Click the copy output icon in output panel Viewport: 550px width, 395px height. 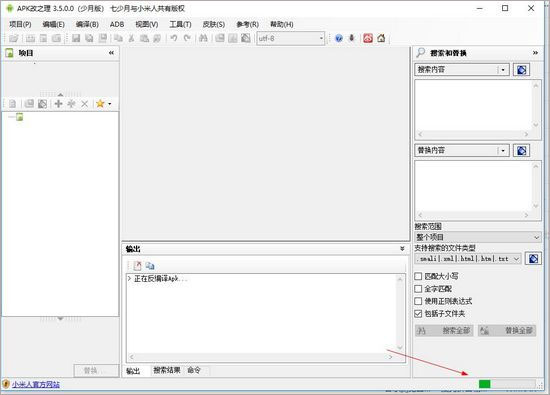[x=150, y=266]
